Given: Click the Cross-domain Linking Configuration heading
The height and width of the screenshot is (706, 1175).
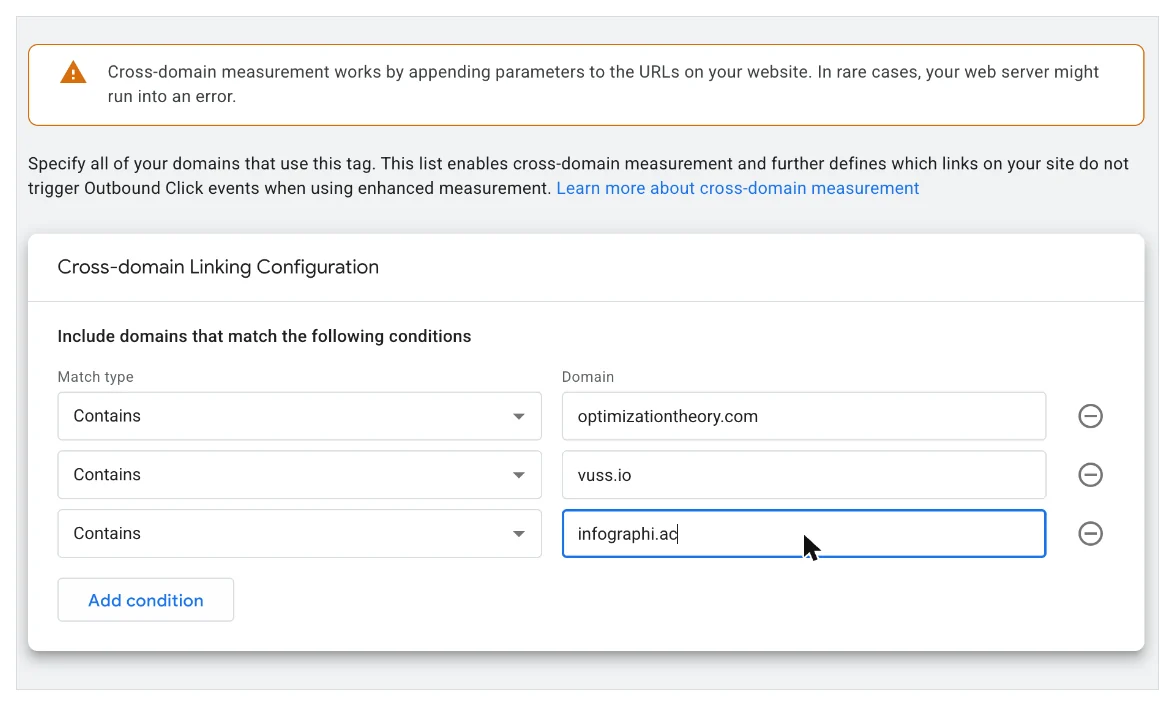Looking at the screenshot, I should pos(218,267).
